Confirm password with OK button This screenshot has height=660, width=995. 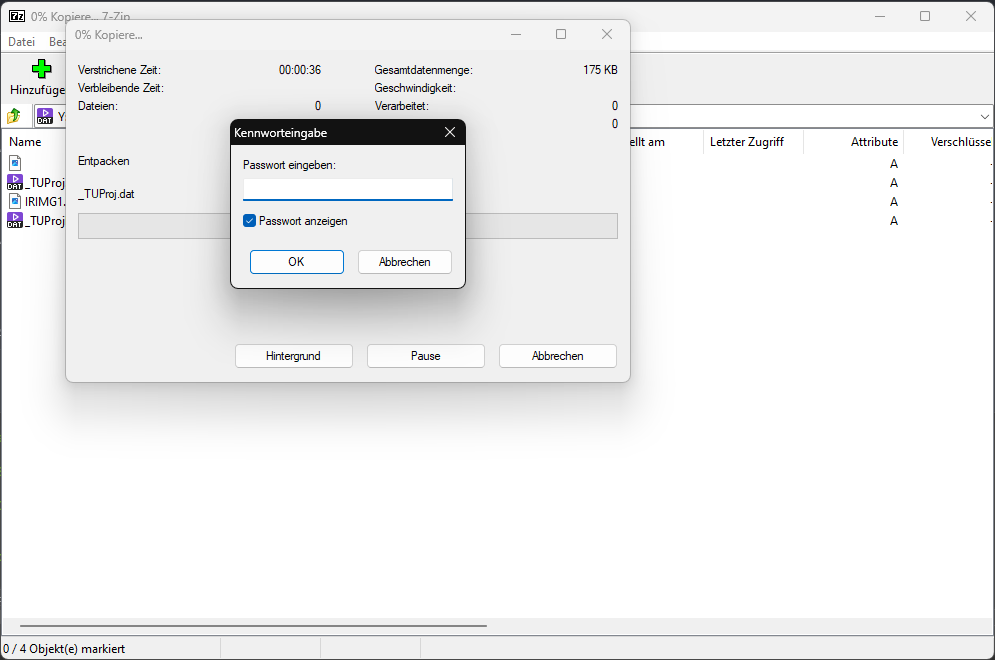(x=296, y=262)
